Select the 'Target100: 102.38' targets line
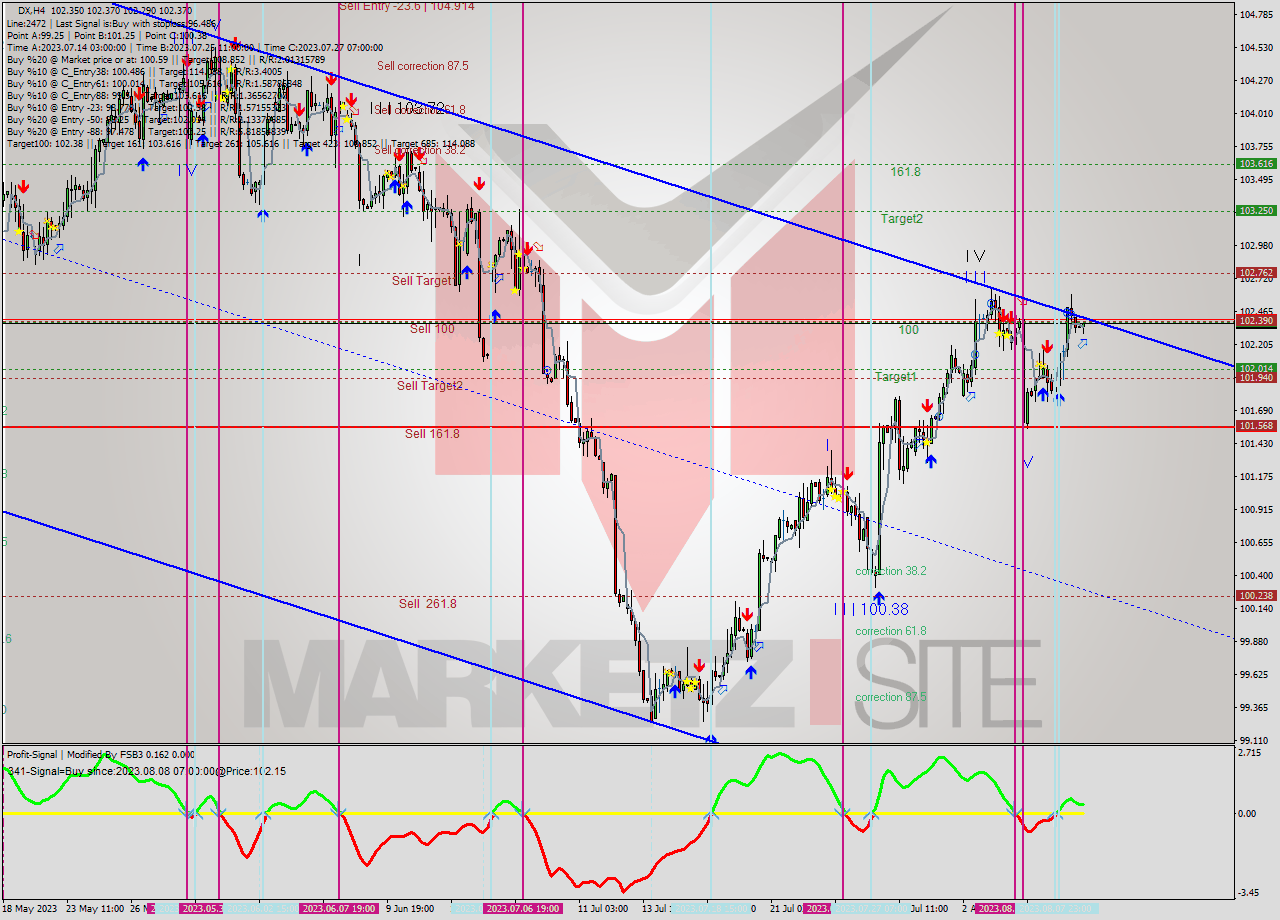Screen dimensions: 1280x920 pos(240,144)
